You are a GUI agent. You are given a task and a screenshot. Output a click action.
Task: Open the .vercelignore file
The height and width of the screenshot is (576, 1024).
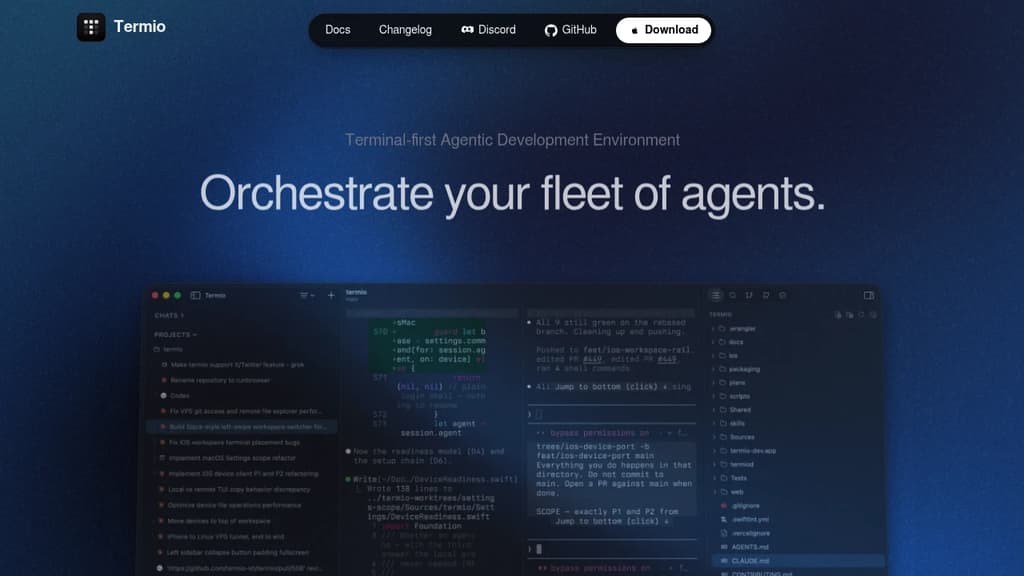tap(744, 534)
